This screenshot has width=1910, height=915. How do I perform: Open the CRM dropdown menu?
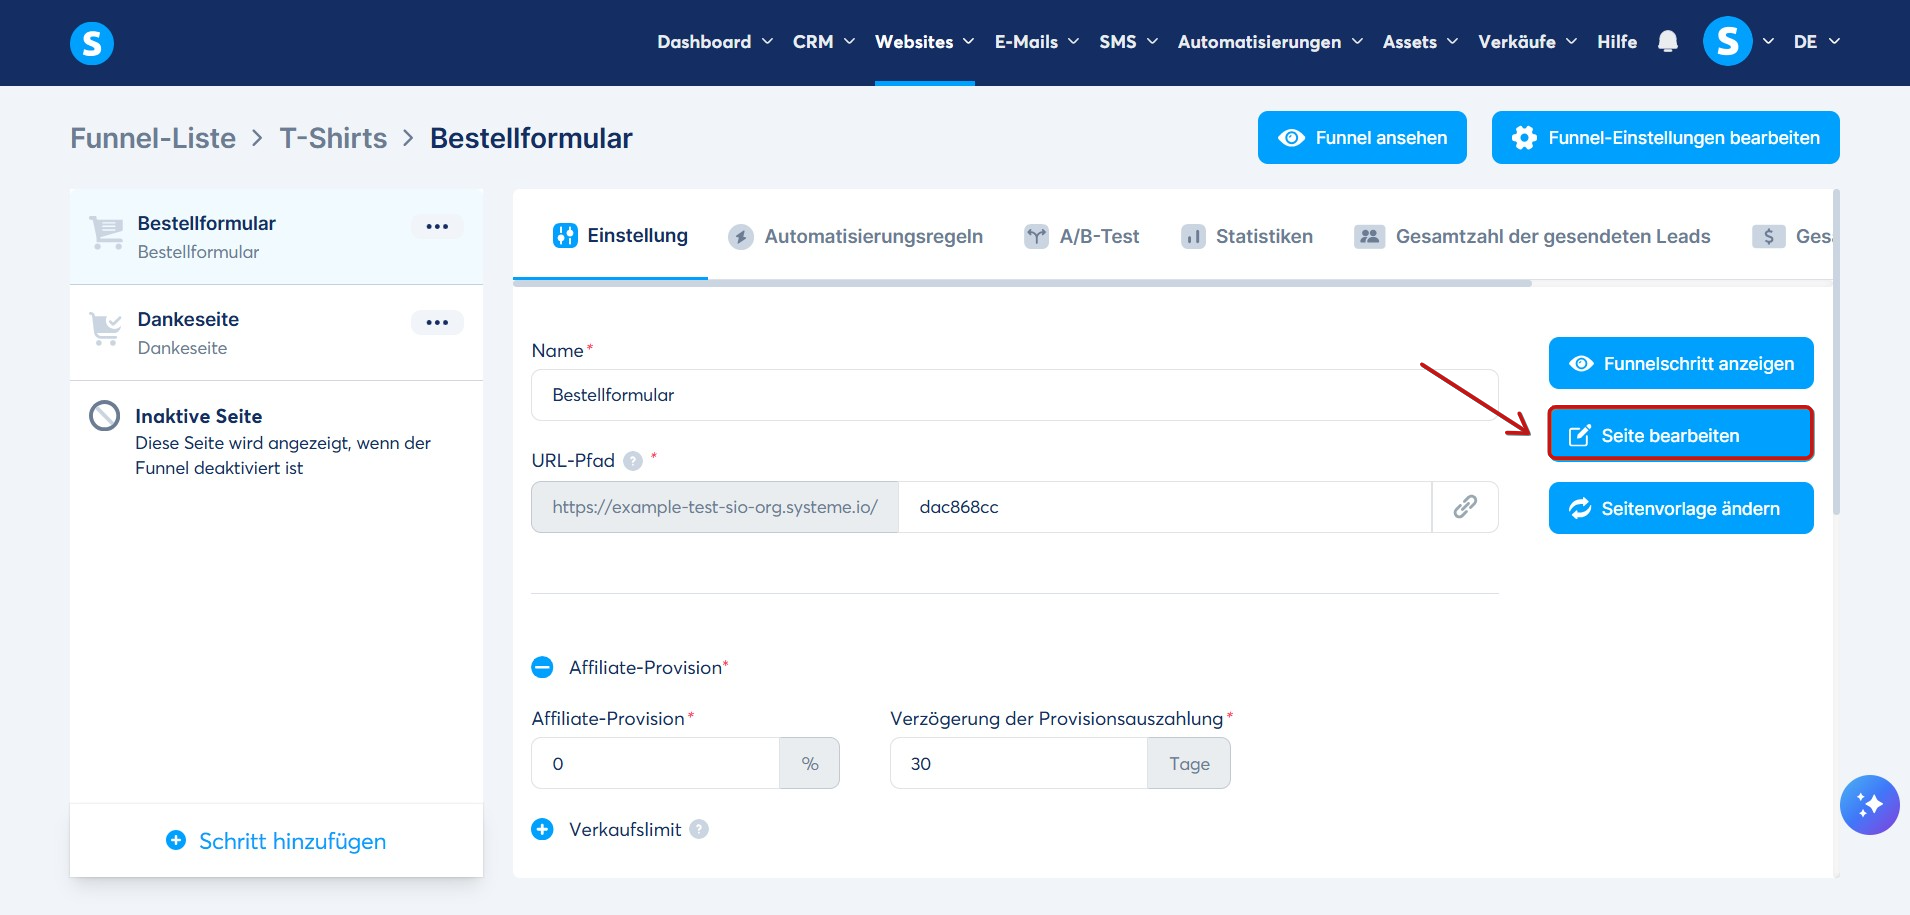(823, 42)
